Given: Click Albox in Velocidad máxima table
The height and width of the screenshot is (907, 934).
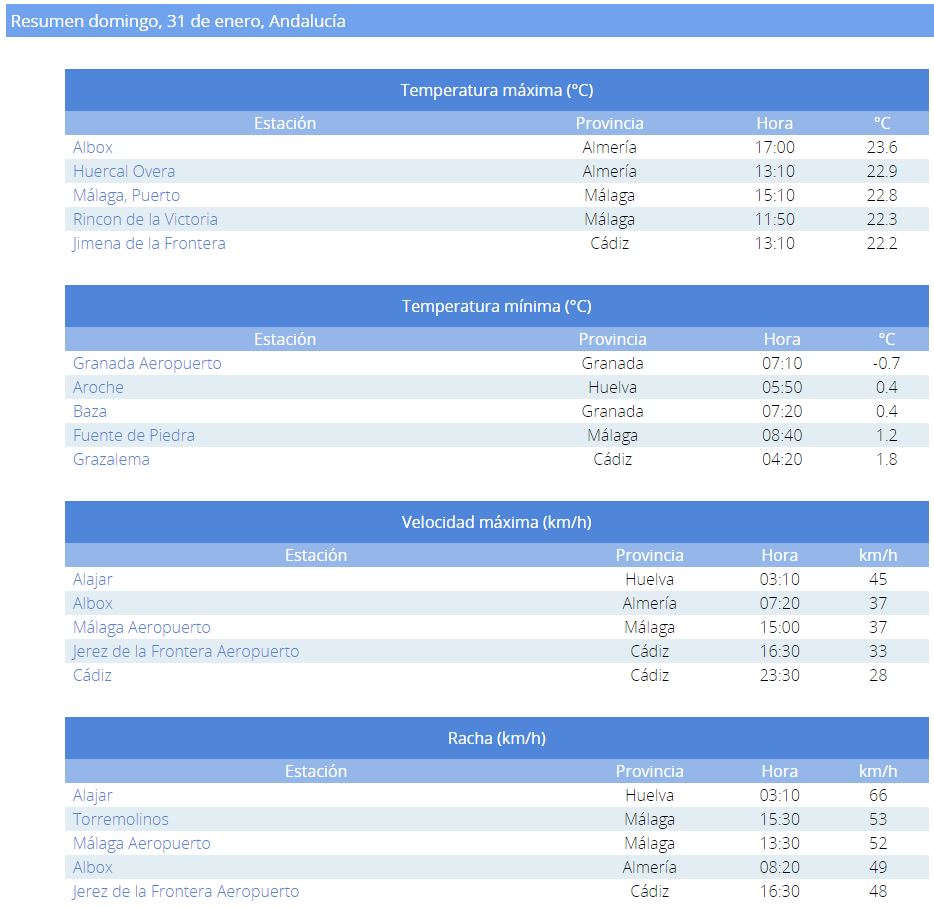Looking at the screenshot, I should point(93,603).
